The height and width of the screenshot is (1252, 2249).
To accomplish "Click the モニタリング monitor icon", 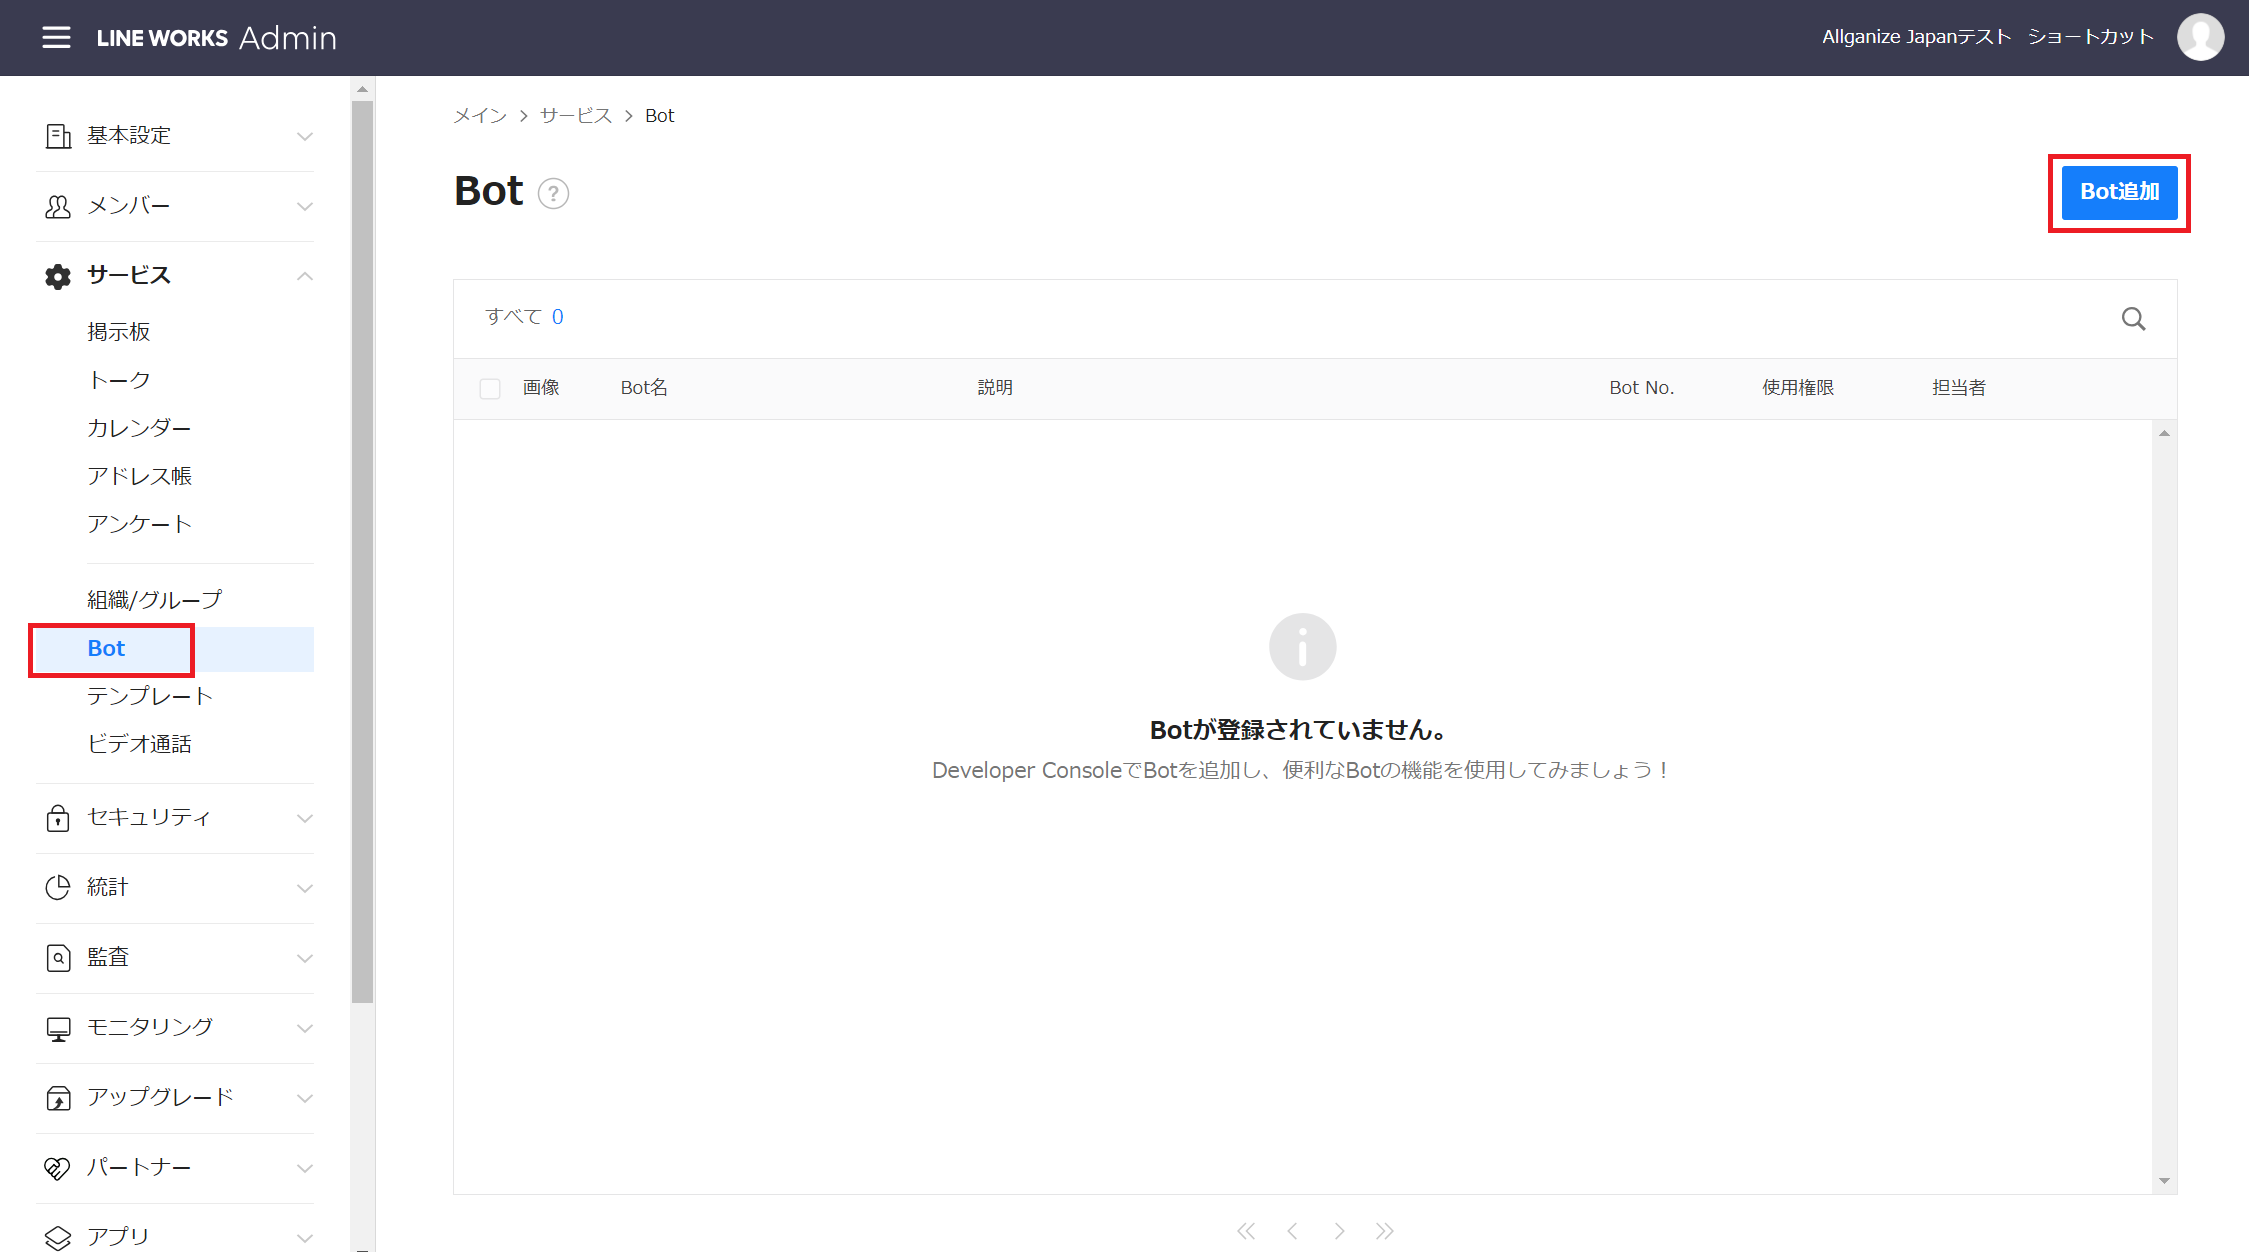I will pos(58,1028).
